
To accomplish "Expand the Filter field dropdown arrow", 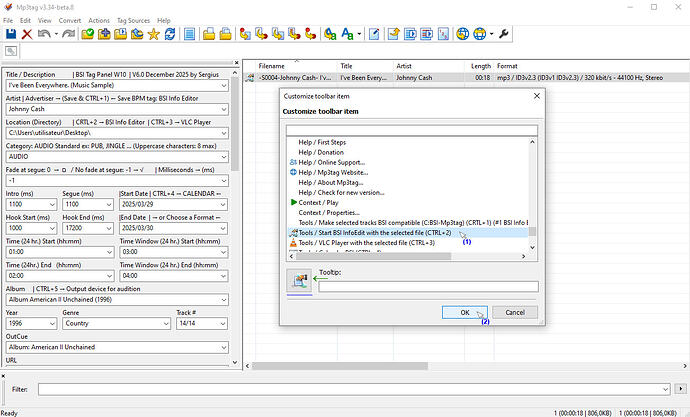I will pyautogui.click(x=665, y=389).
